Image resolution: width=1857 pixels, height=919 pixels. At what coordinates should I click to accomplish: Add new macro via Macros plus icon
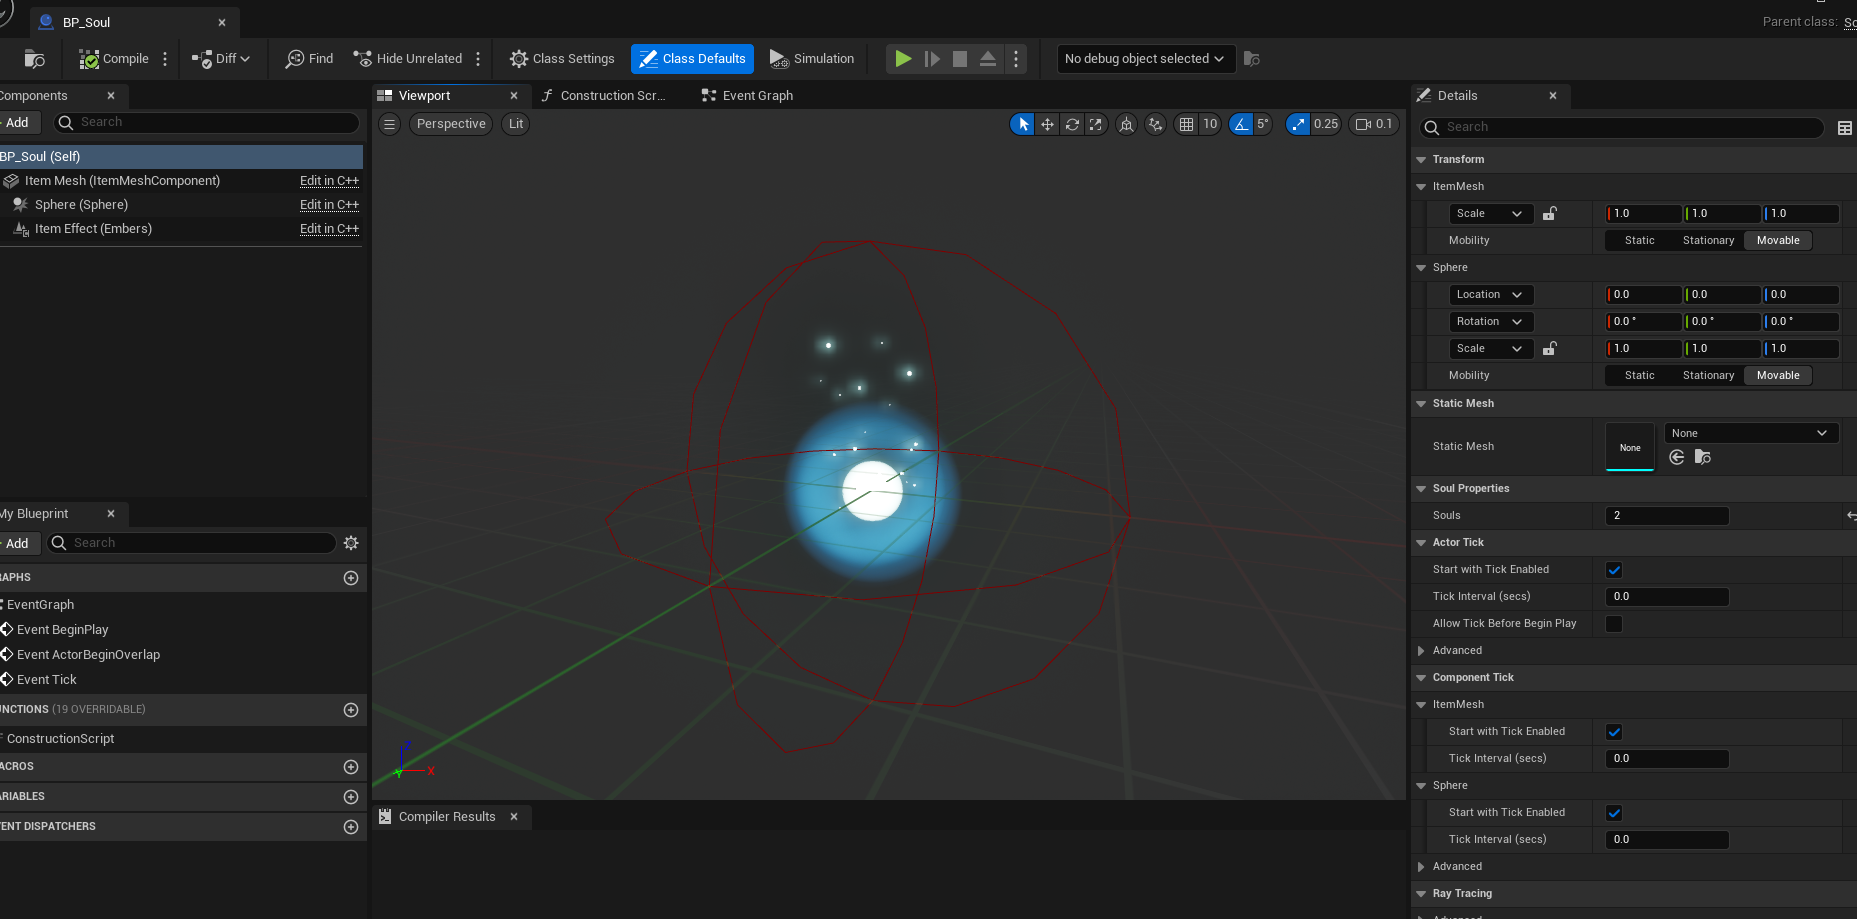(x=351, y=767)
